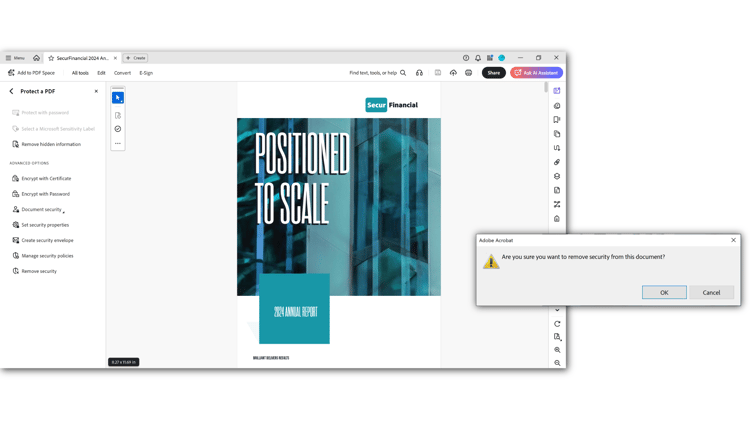Expand the Document security option

pyautogui.click(x=38, y=210)
